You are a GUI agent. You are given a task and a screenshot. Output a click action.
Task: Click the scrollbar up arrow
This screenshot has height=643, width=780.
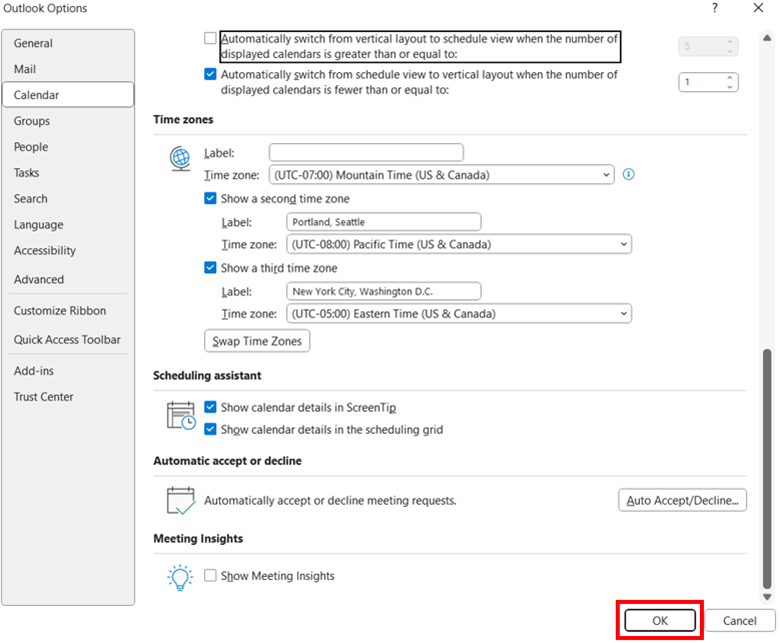point(767,37)
